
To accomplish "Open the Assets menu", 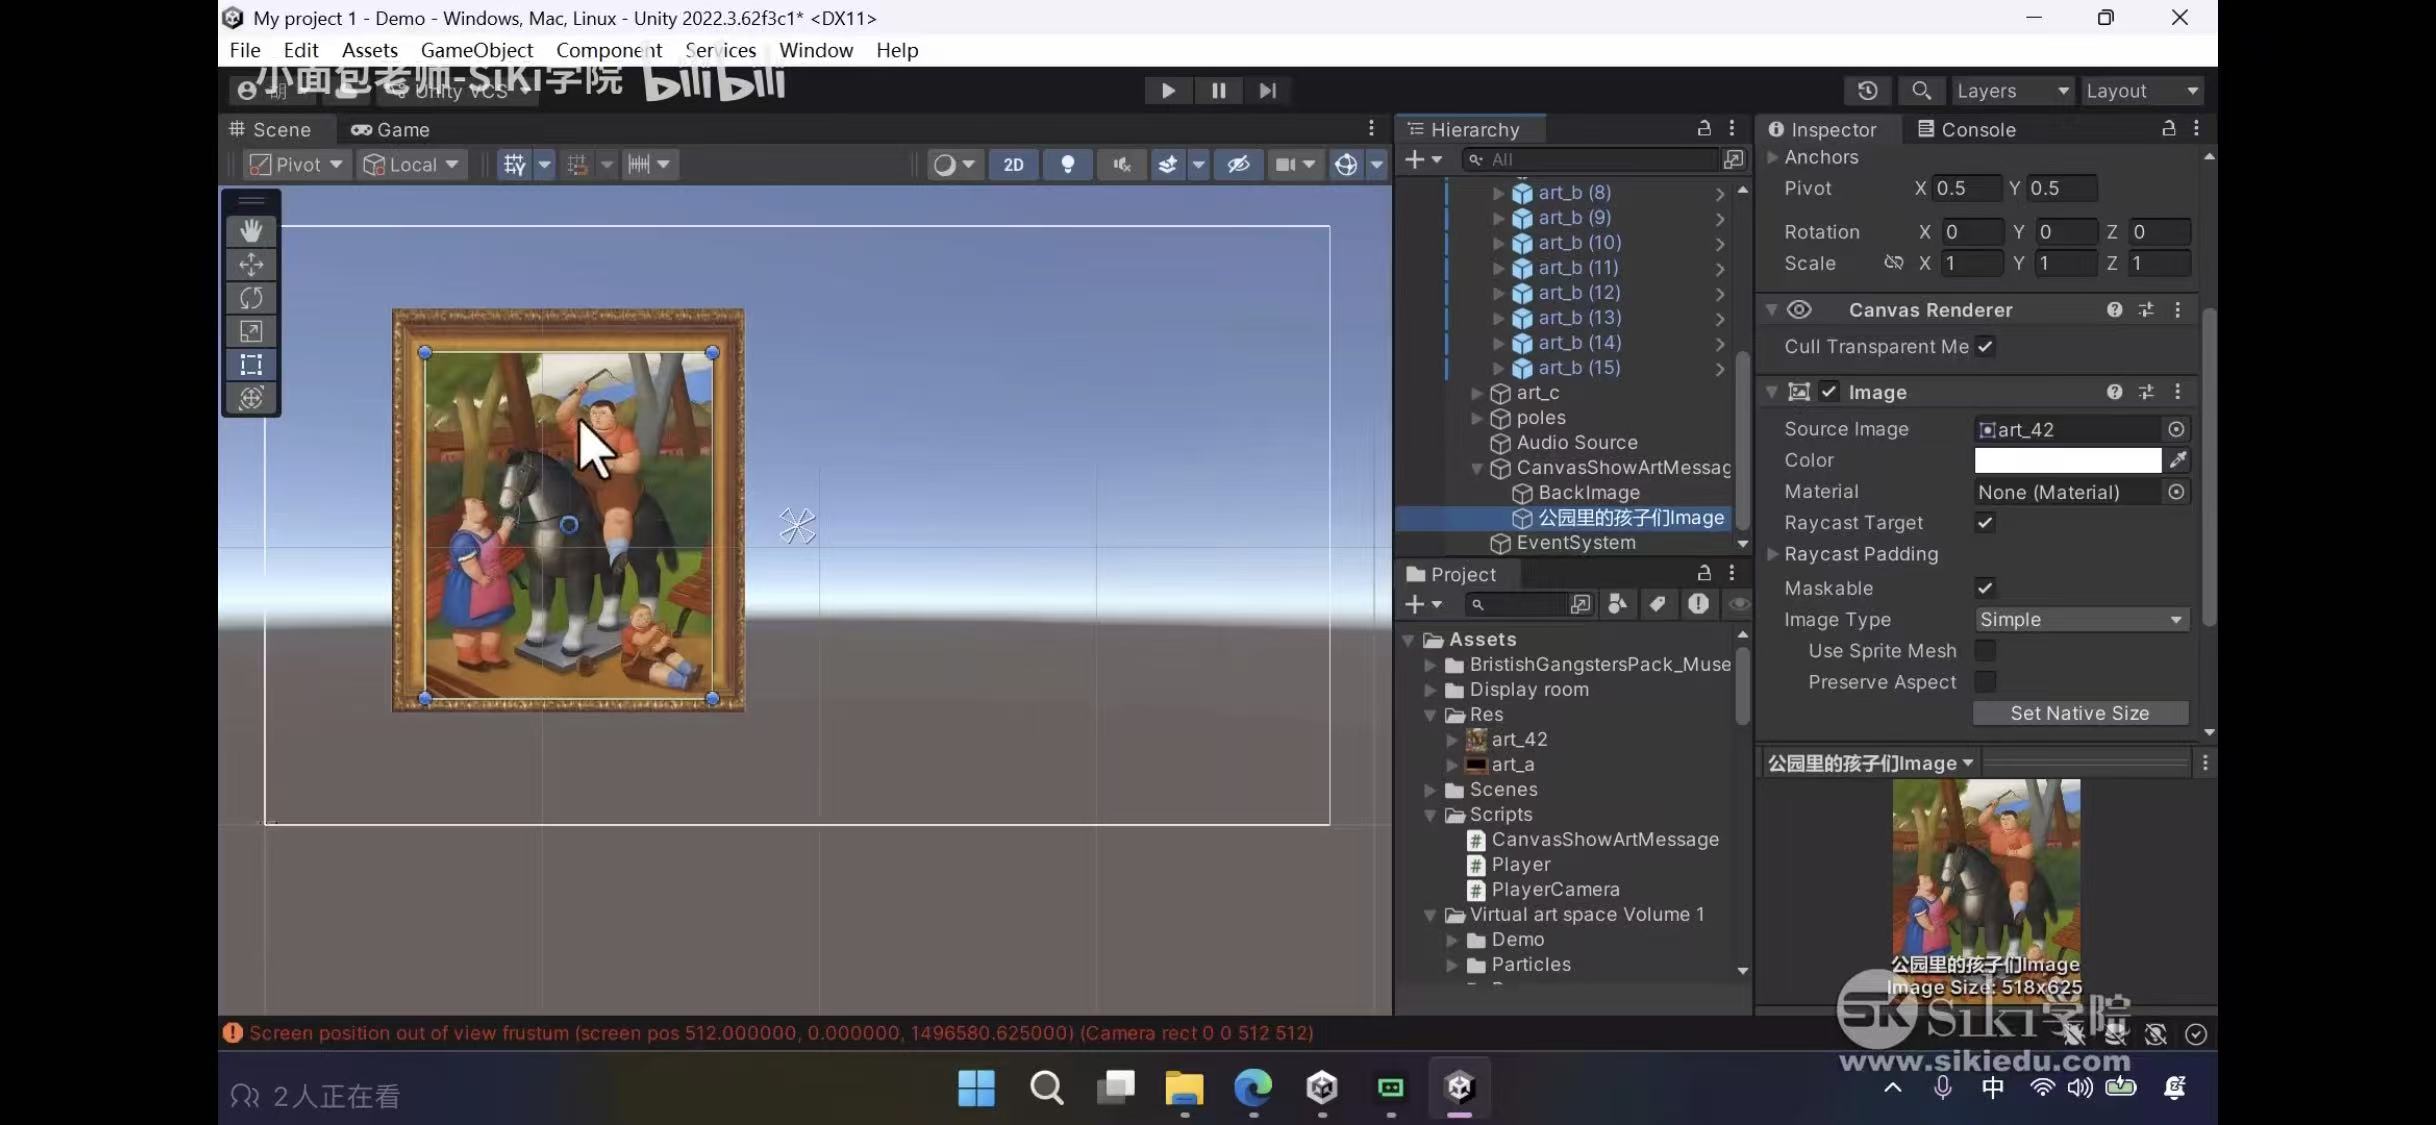I will 370,50.
